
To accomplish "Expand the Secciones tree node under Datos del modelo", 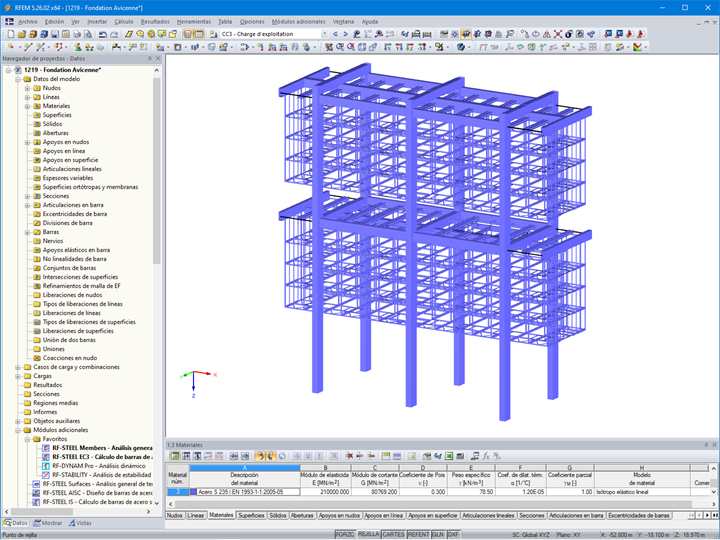I will tap(27, 196).
